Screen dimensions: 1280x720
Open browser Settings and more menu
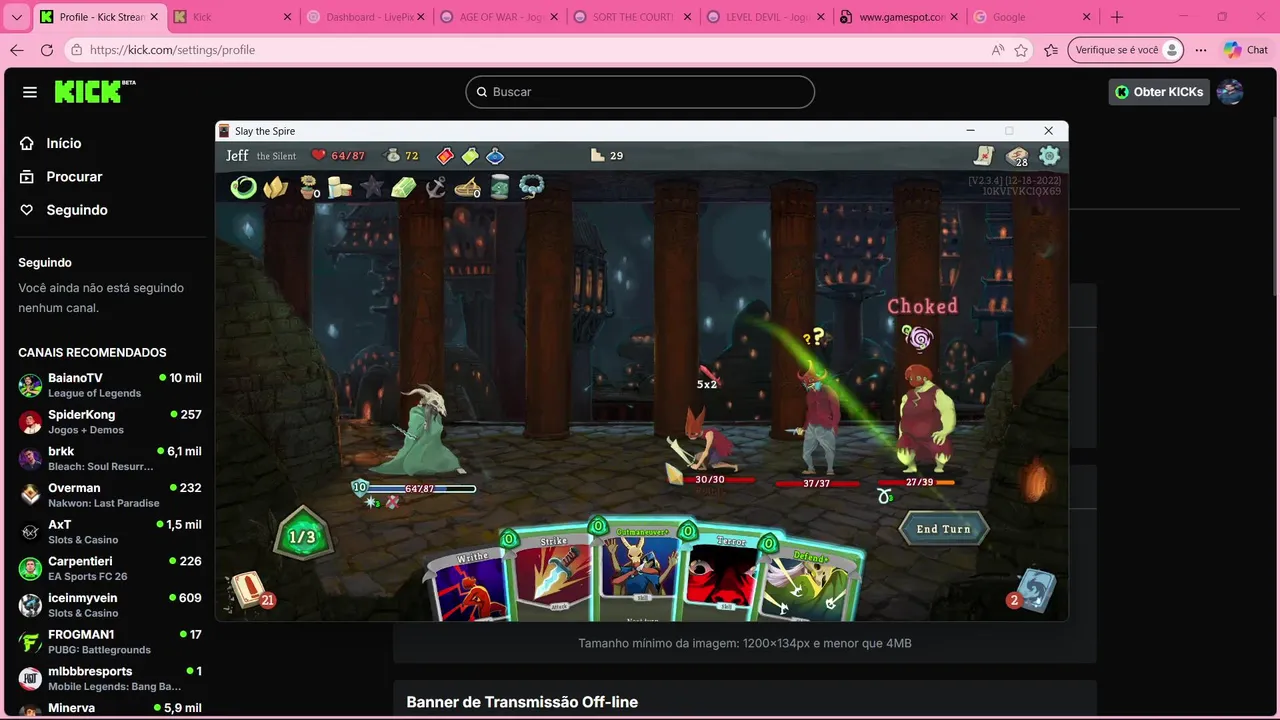click(1200, 50)
